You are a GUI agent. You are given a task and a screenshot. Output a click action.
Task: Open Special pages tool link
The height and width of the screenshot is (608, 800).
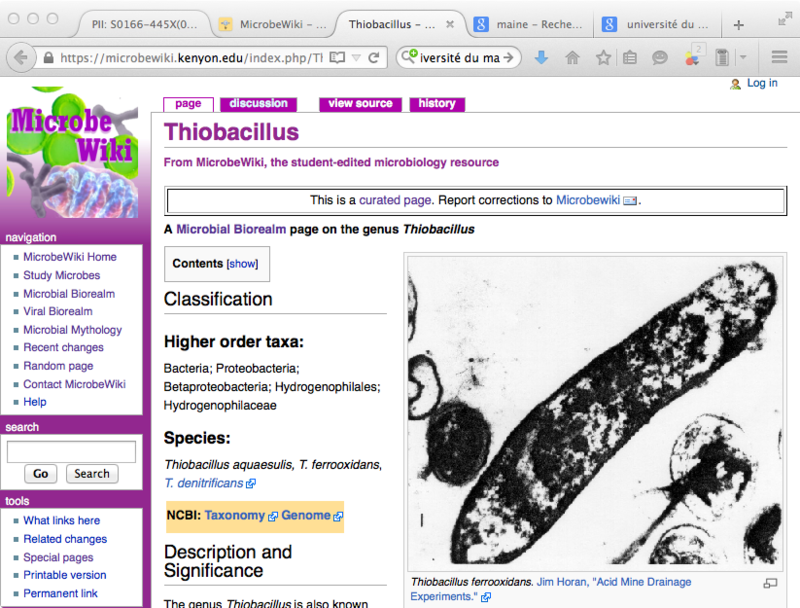click(58, 557)
